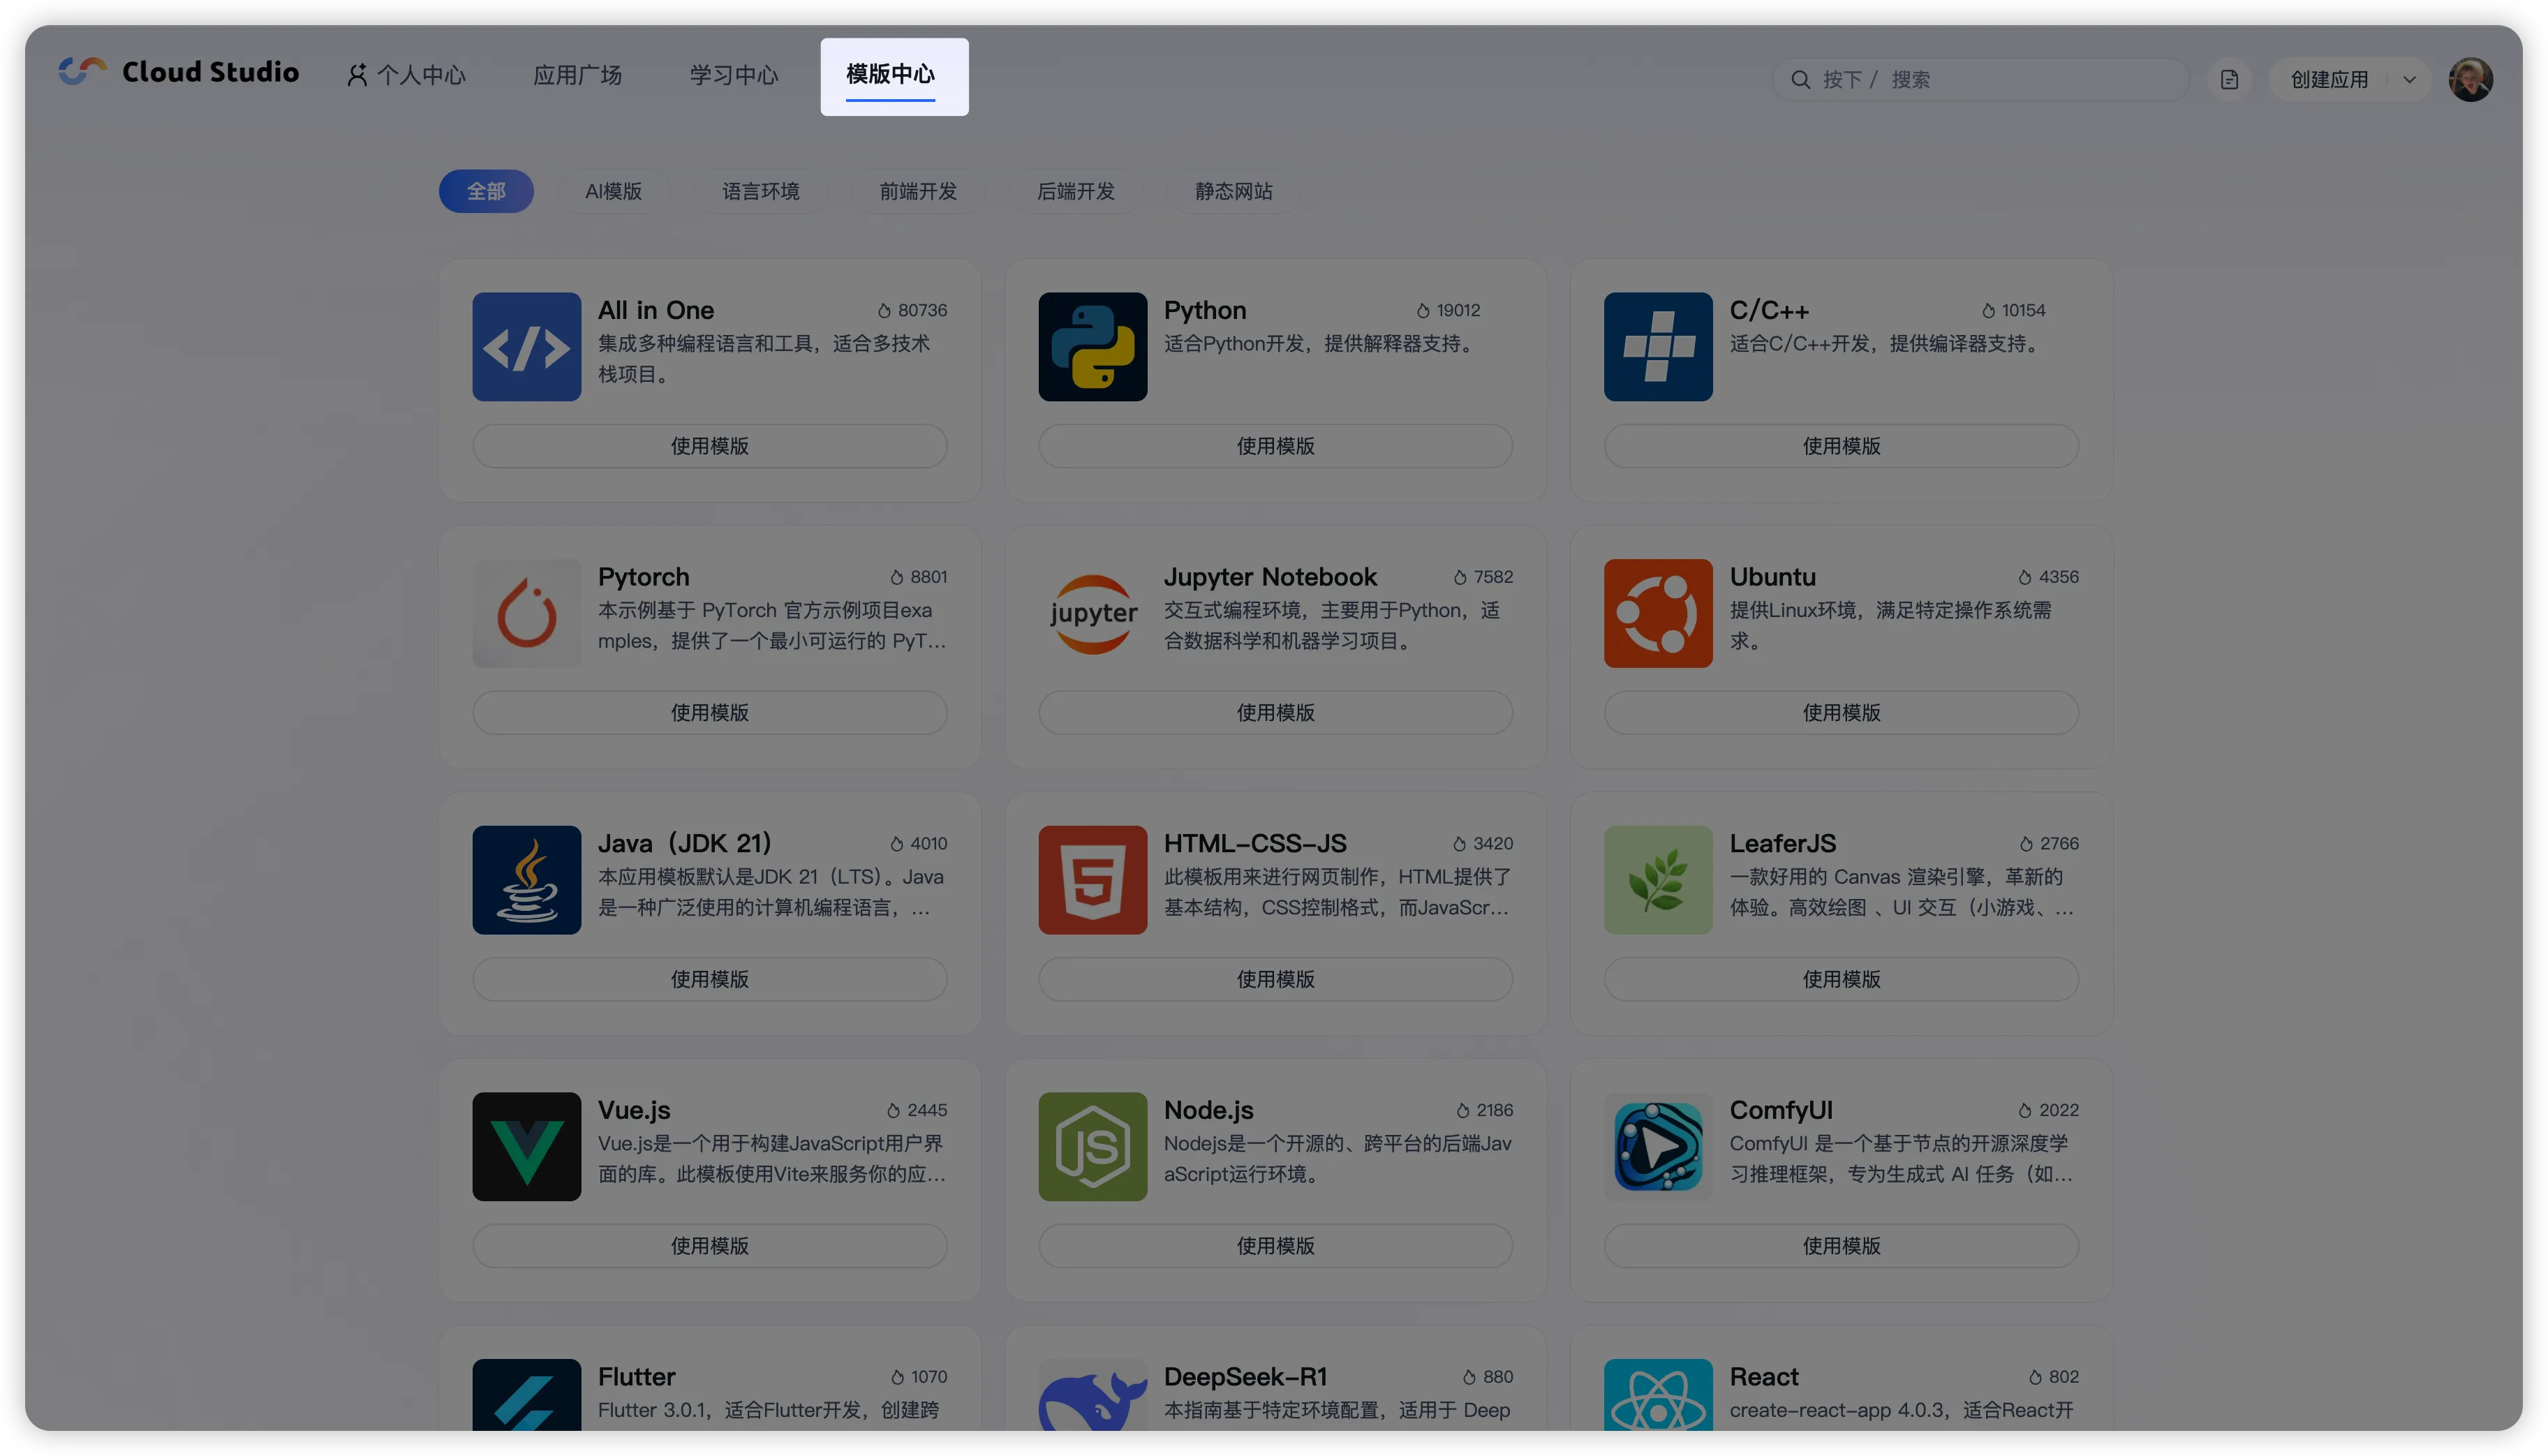Select the 前端开发 filter chip
Image resolution: width=2548 pixels, height=1456 pixels.
coord(918,191)
